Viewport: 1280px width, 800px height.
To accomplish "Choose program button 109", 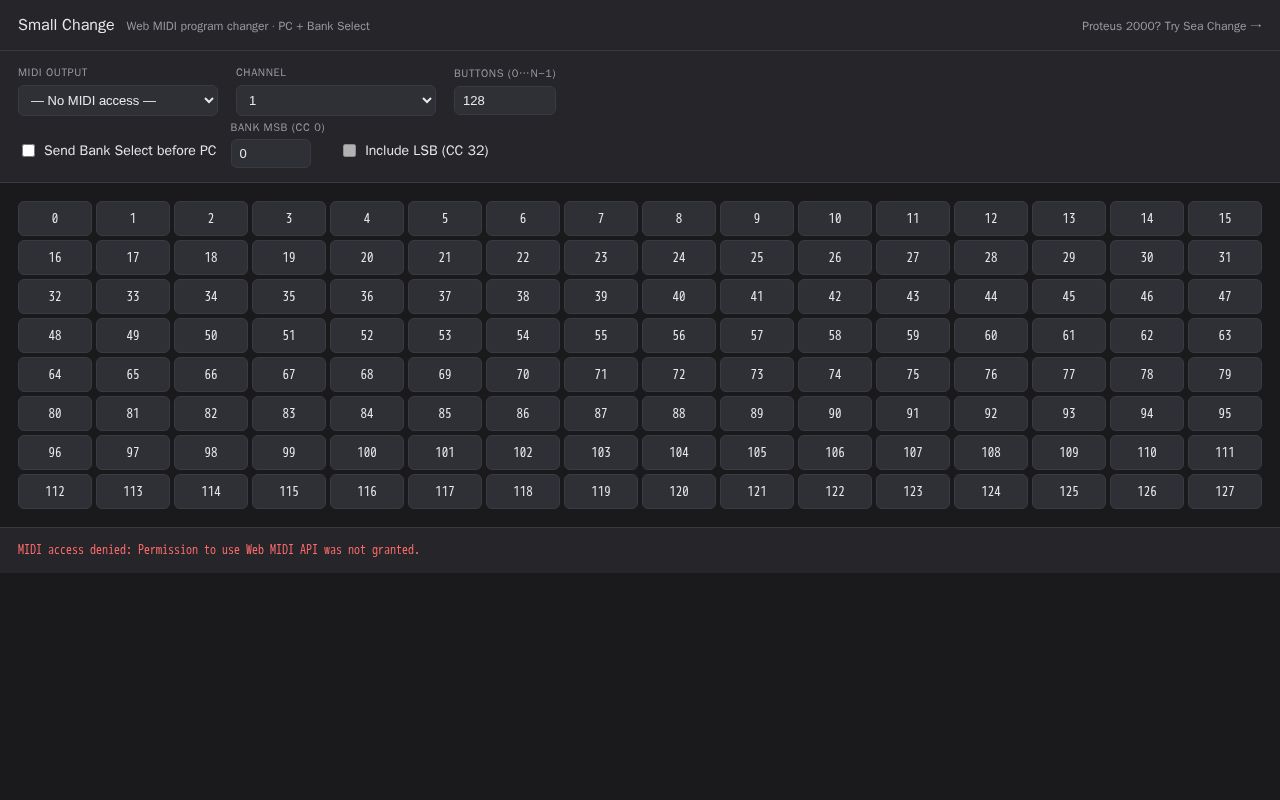I will [x=1069, y=452].
